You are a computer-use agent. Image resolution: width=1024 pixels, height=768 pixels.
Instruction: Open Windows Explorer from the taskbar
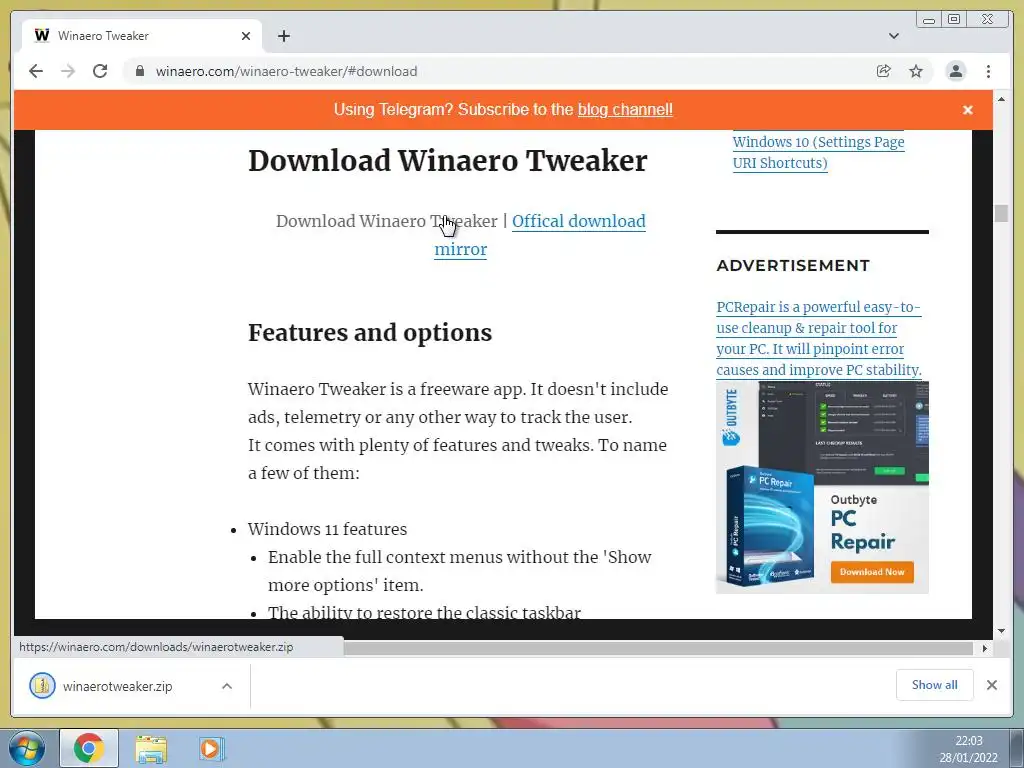(151, 748)
